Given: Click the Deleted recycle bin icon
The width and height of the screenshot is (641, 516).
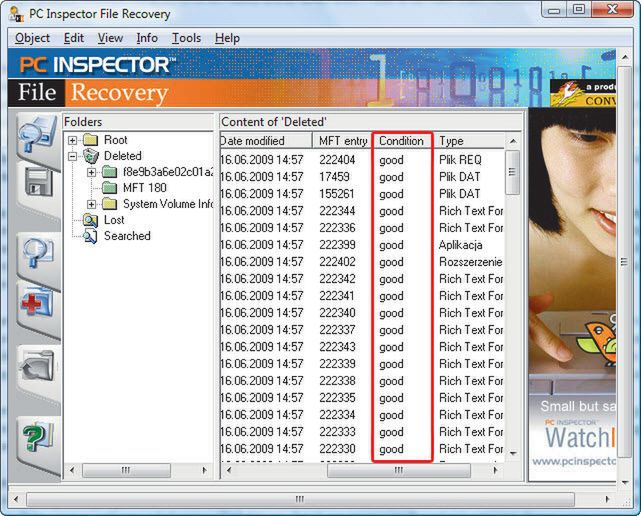Looking at the screenshot, I should point(90,156).
